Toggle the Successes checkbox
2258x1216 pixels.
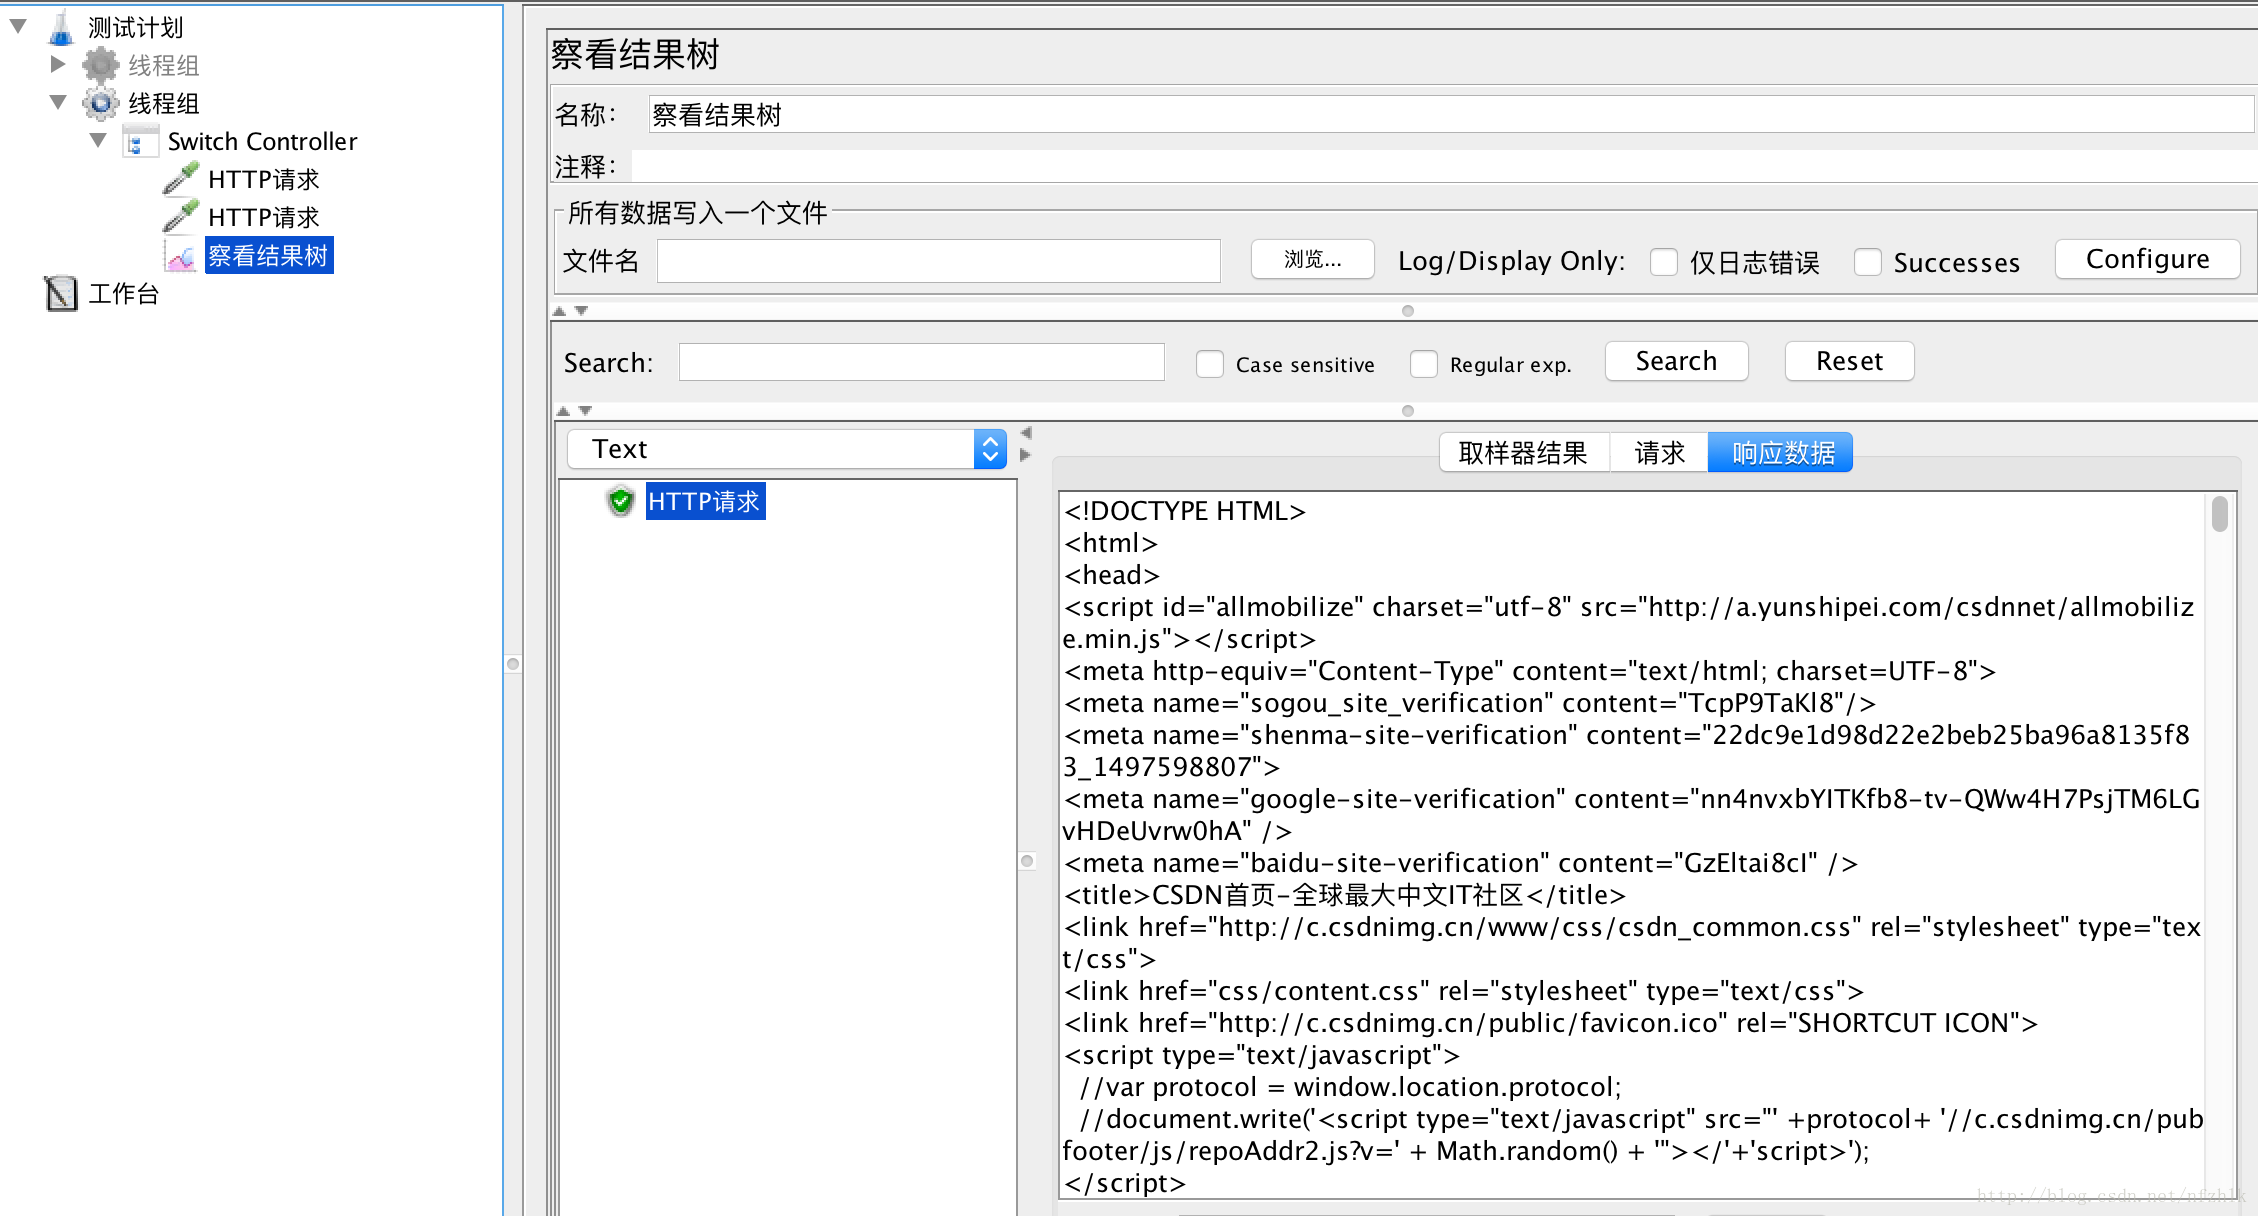1867,262
